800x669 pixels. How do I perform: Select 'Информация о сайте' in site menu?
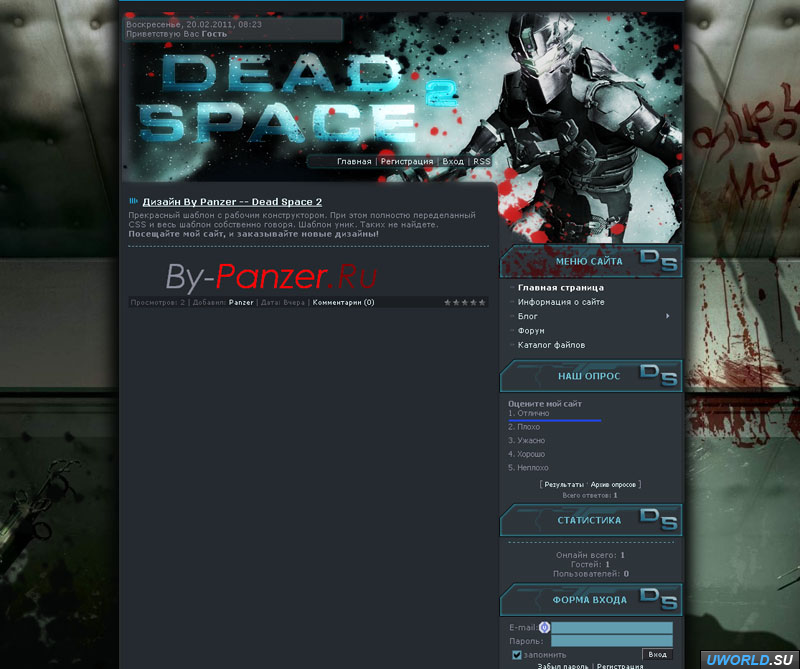[x=561, y=302]
